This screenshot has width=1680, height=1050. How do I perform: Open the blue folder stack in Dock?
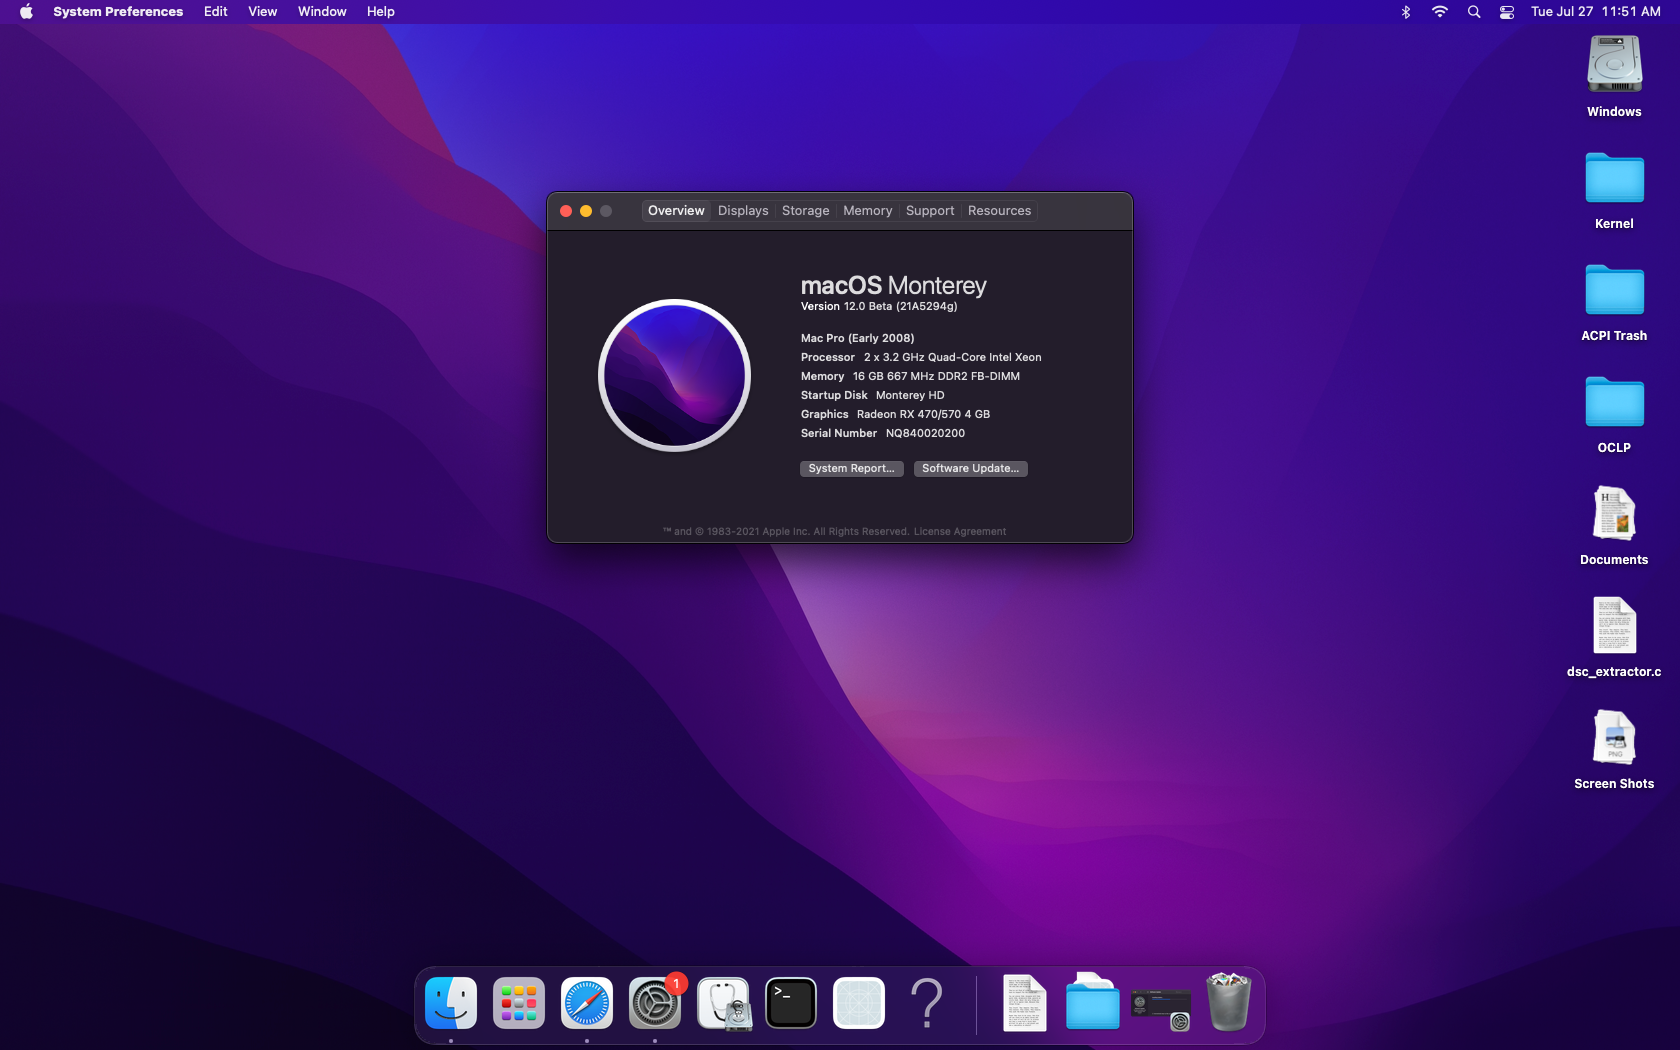click(x=1093, y=1001)
